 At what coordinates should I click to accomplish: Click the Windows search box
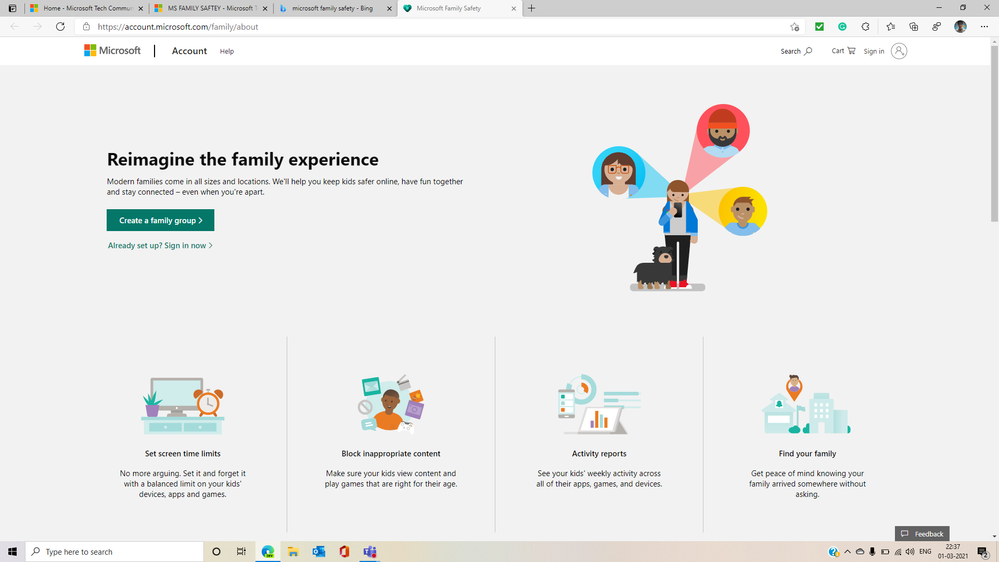coord(115,552)
